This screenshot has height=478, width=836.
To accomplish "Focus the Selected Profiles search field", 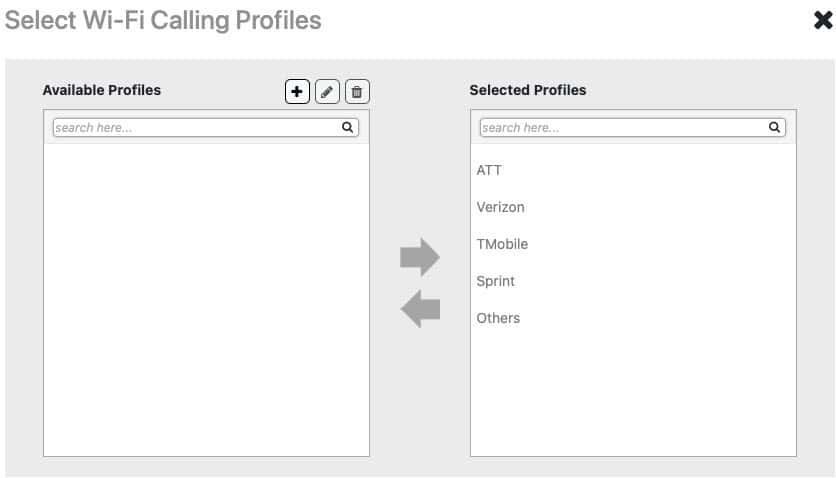I will pyautogui.click(x=632, y=127).
